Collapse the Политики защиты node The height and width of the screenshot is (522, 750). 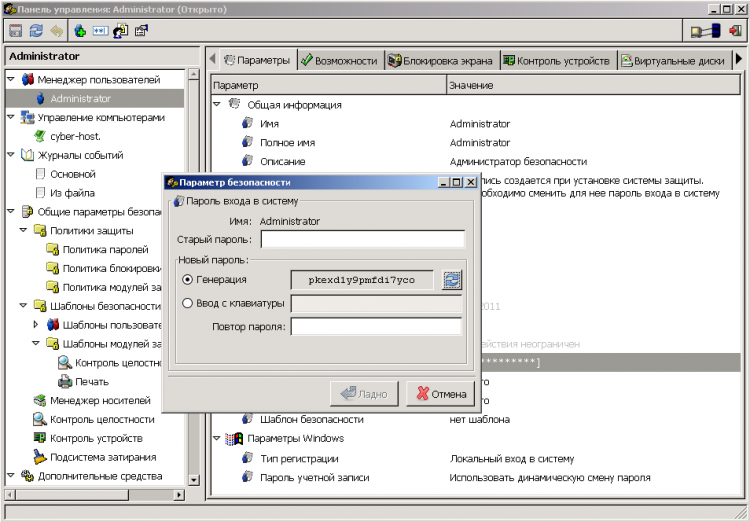(23, 231)
